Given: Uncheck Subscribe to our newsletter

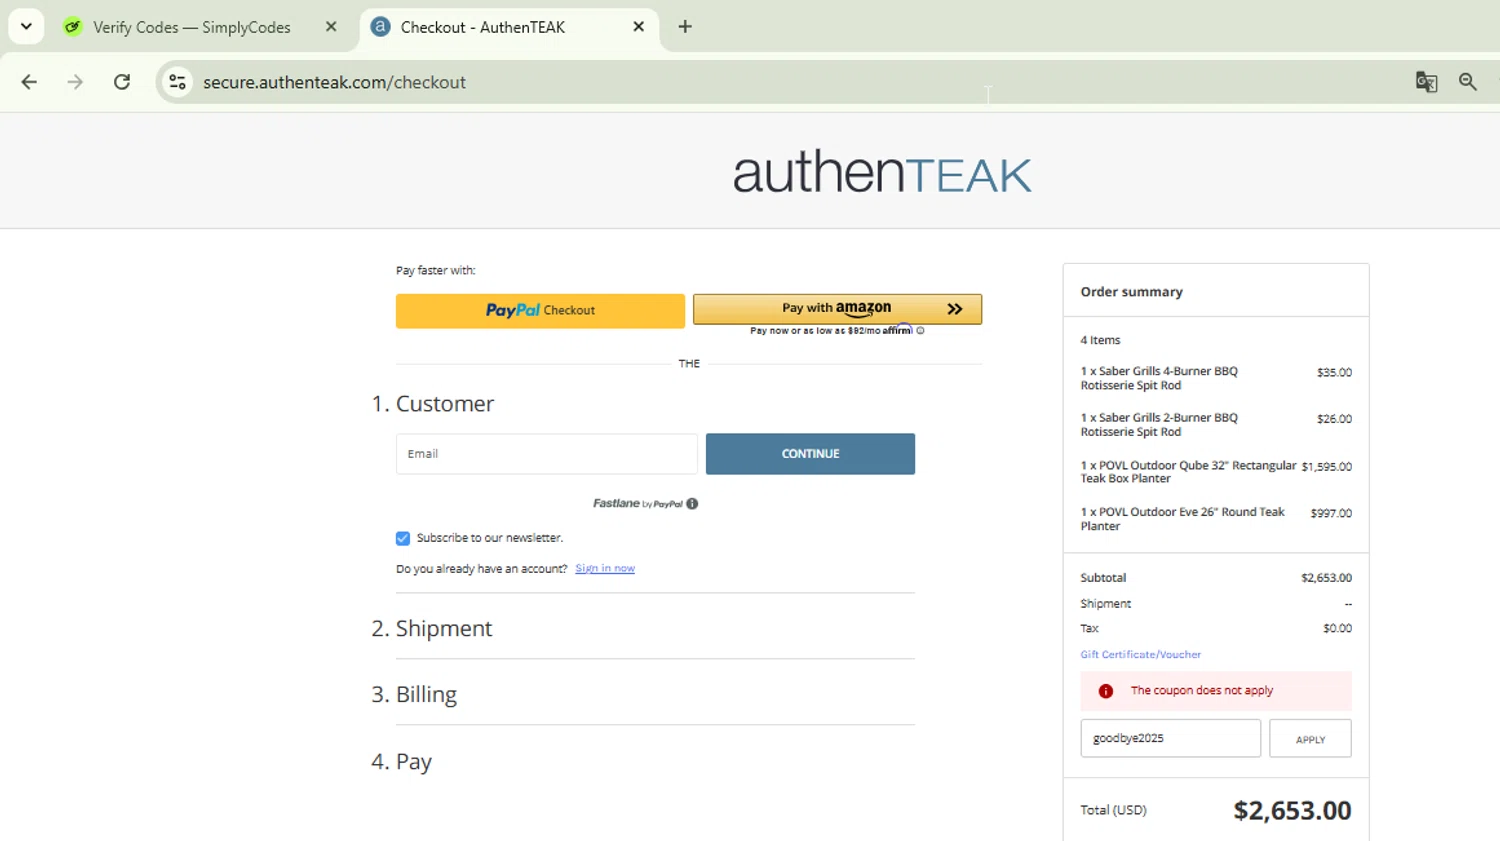Looking at the screenshot, I should (x=403, y=538).
